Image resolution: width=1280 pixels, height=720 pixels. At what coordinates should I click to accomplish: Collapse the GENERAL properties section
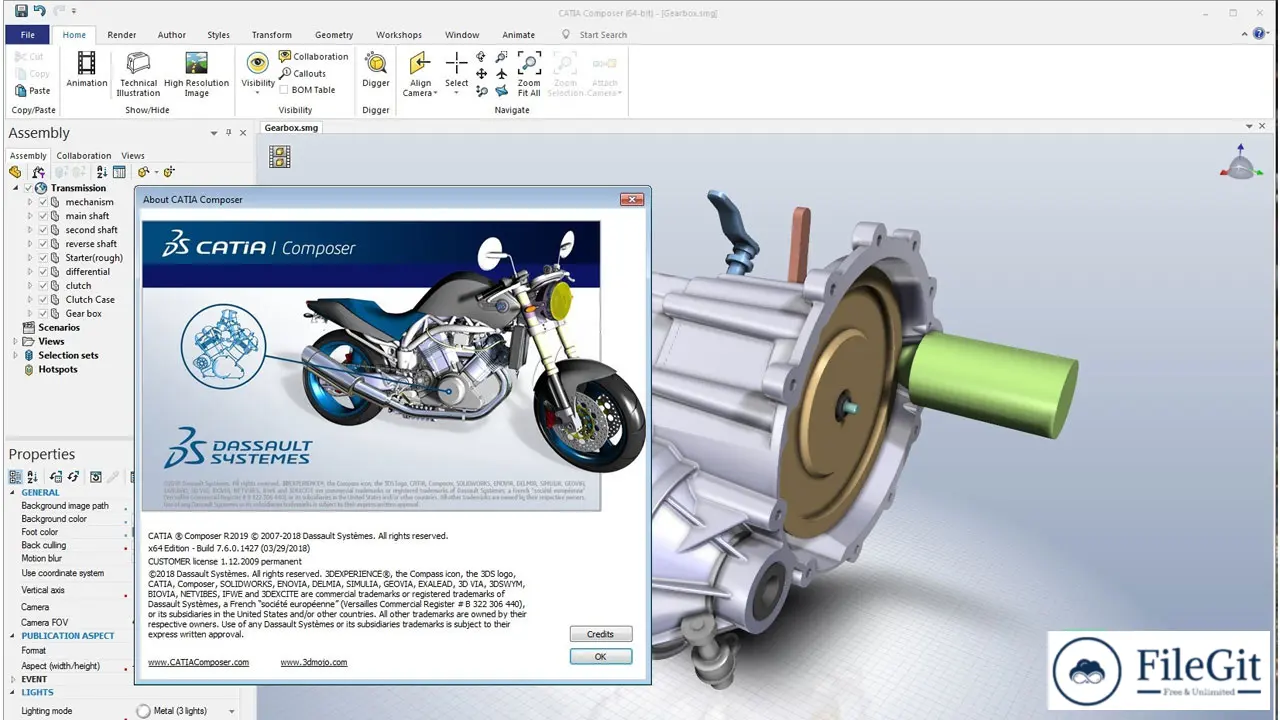(x=14, y=492)
